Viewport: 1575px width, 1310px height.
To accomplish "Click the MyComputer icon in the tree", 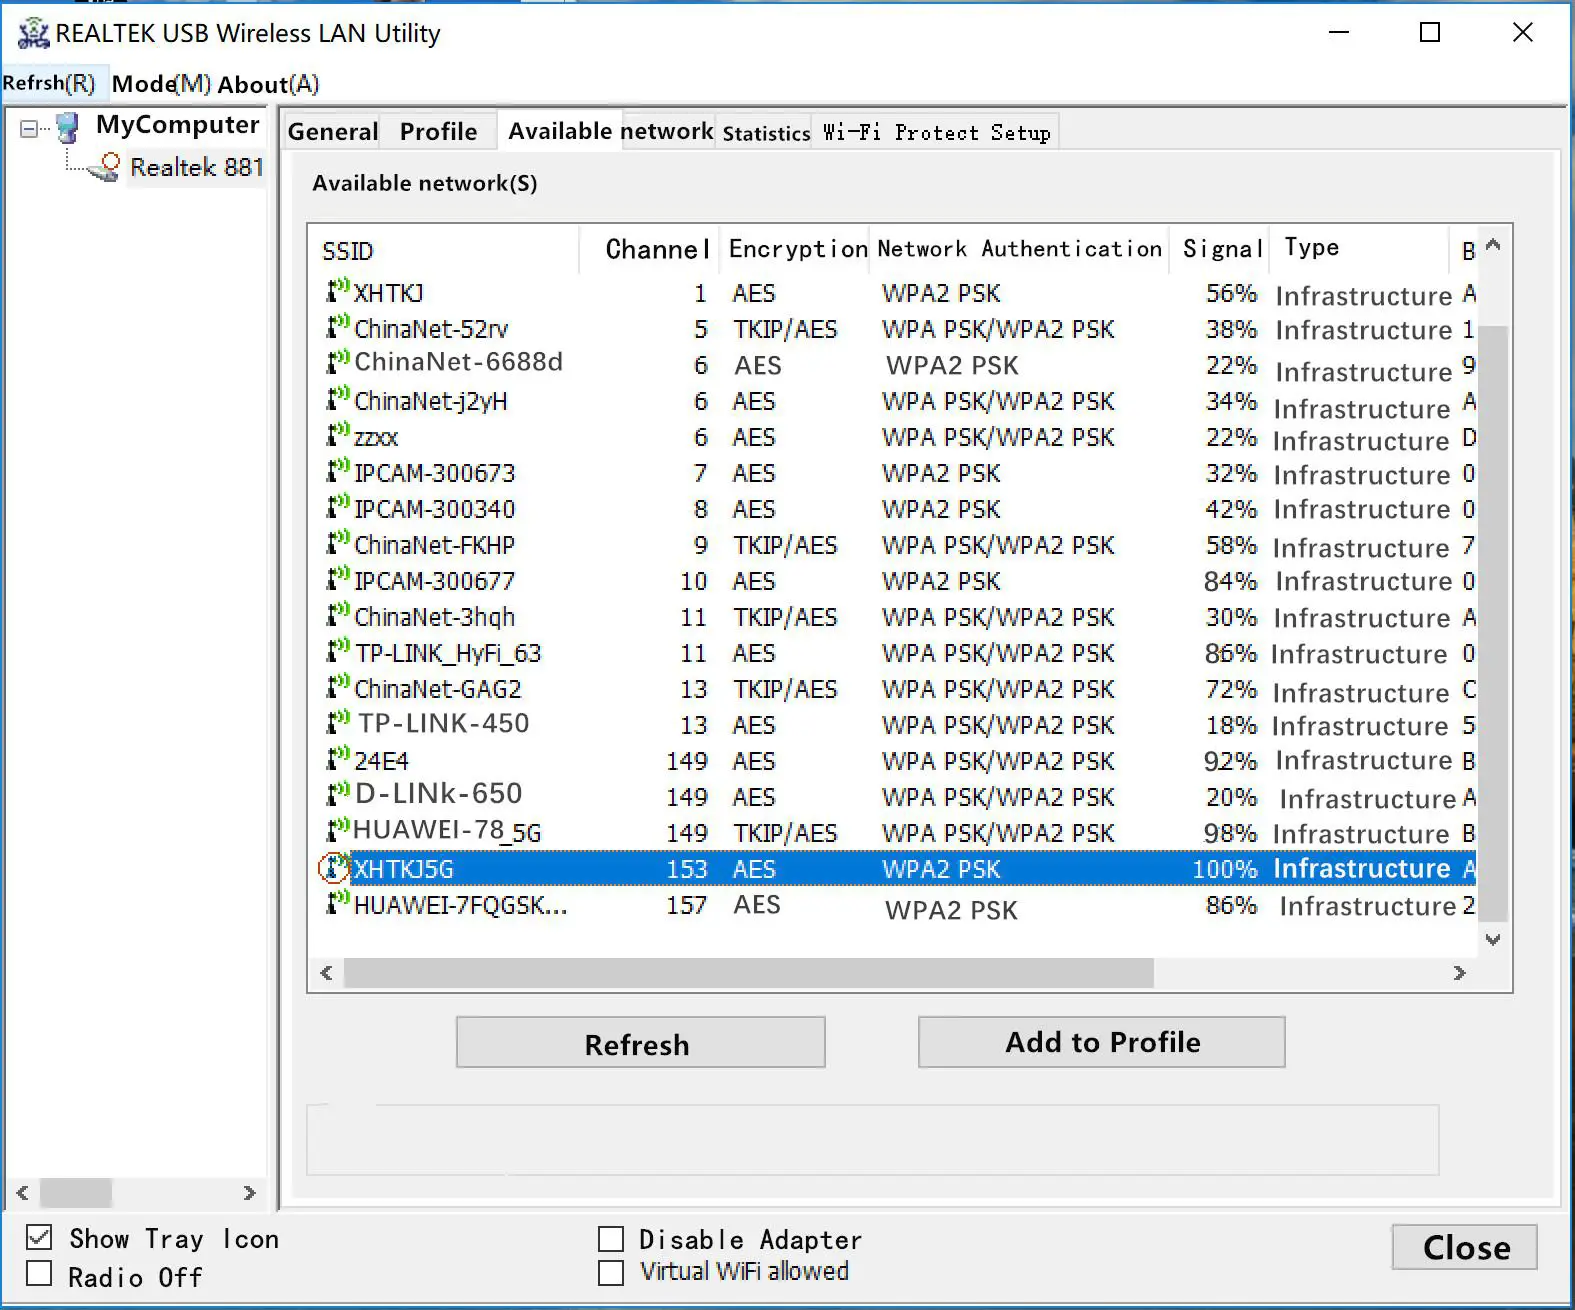I will (68, 127).
